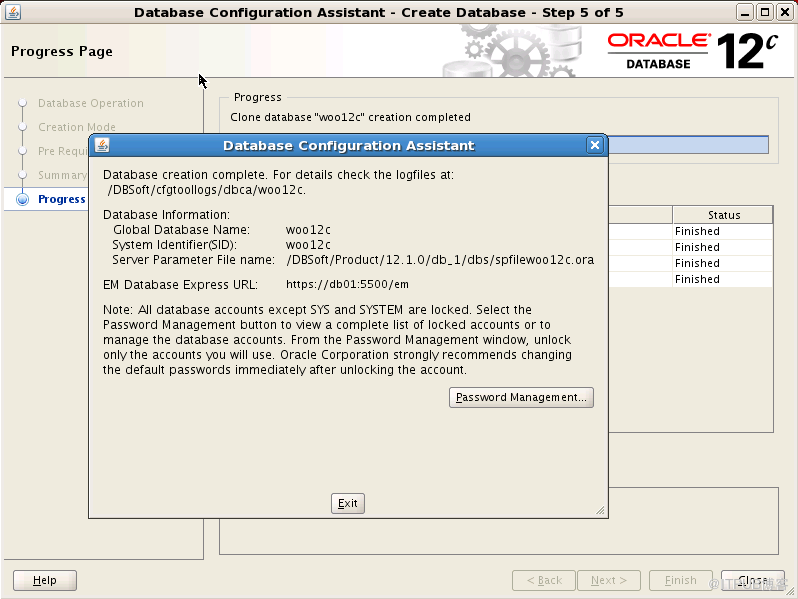Viewport: 798px width, 599px height.
Task: Click the disabled Next button
Action: tap(609, 580)
